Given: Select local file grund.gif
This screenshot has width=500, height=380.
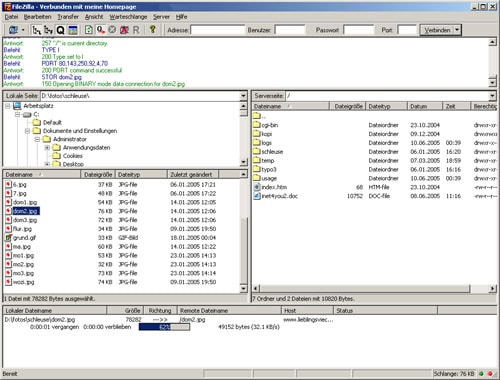Looking at the screenshot, I should [x=21, y=238].
